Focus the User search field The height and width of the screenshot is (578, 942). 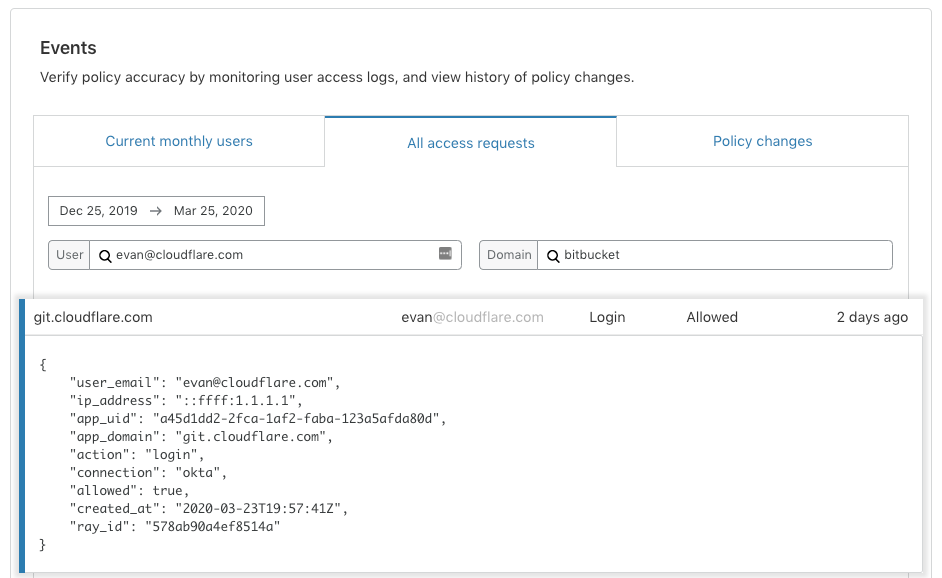[275, 255]
